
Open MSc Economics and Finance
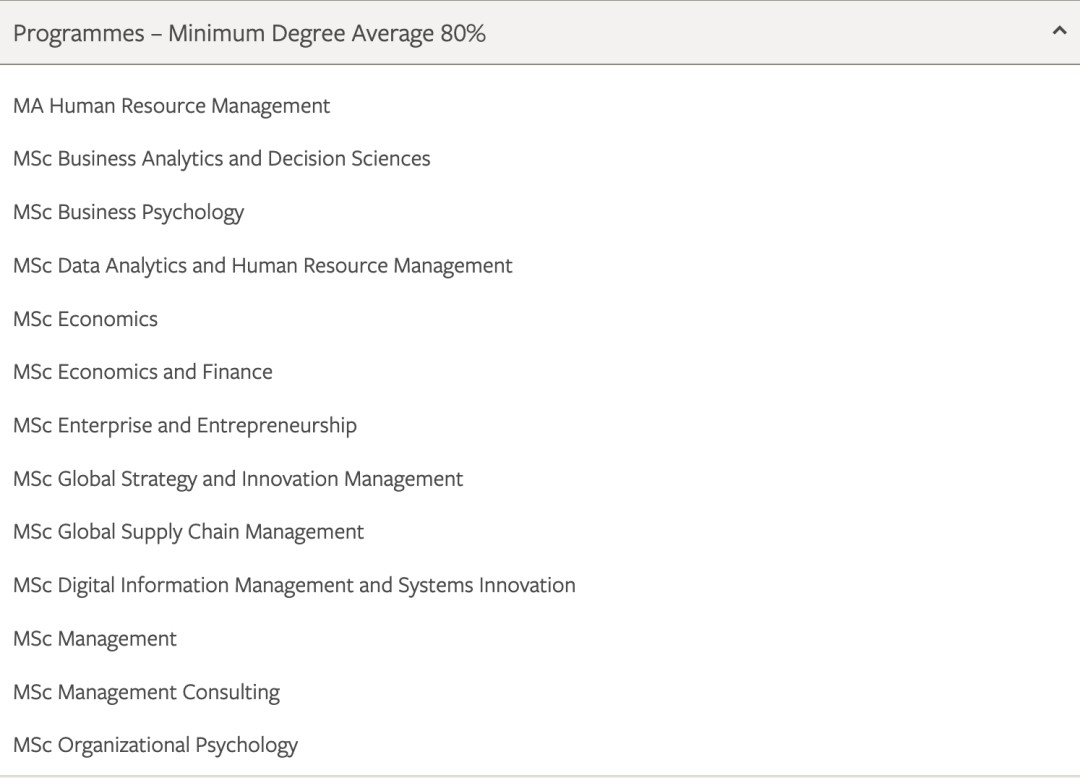click(142, 371)
